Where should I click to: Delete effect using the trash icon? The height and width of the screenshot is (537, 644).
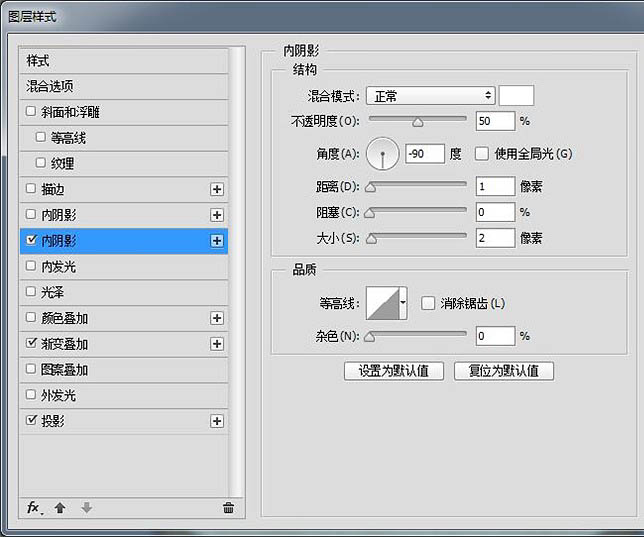click(x=228, y=508)
